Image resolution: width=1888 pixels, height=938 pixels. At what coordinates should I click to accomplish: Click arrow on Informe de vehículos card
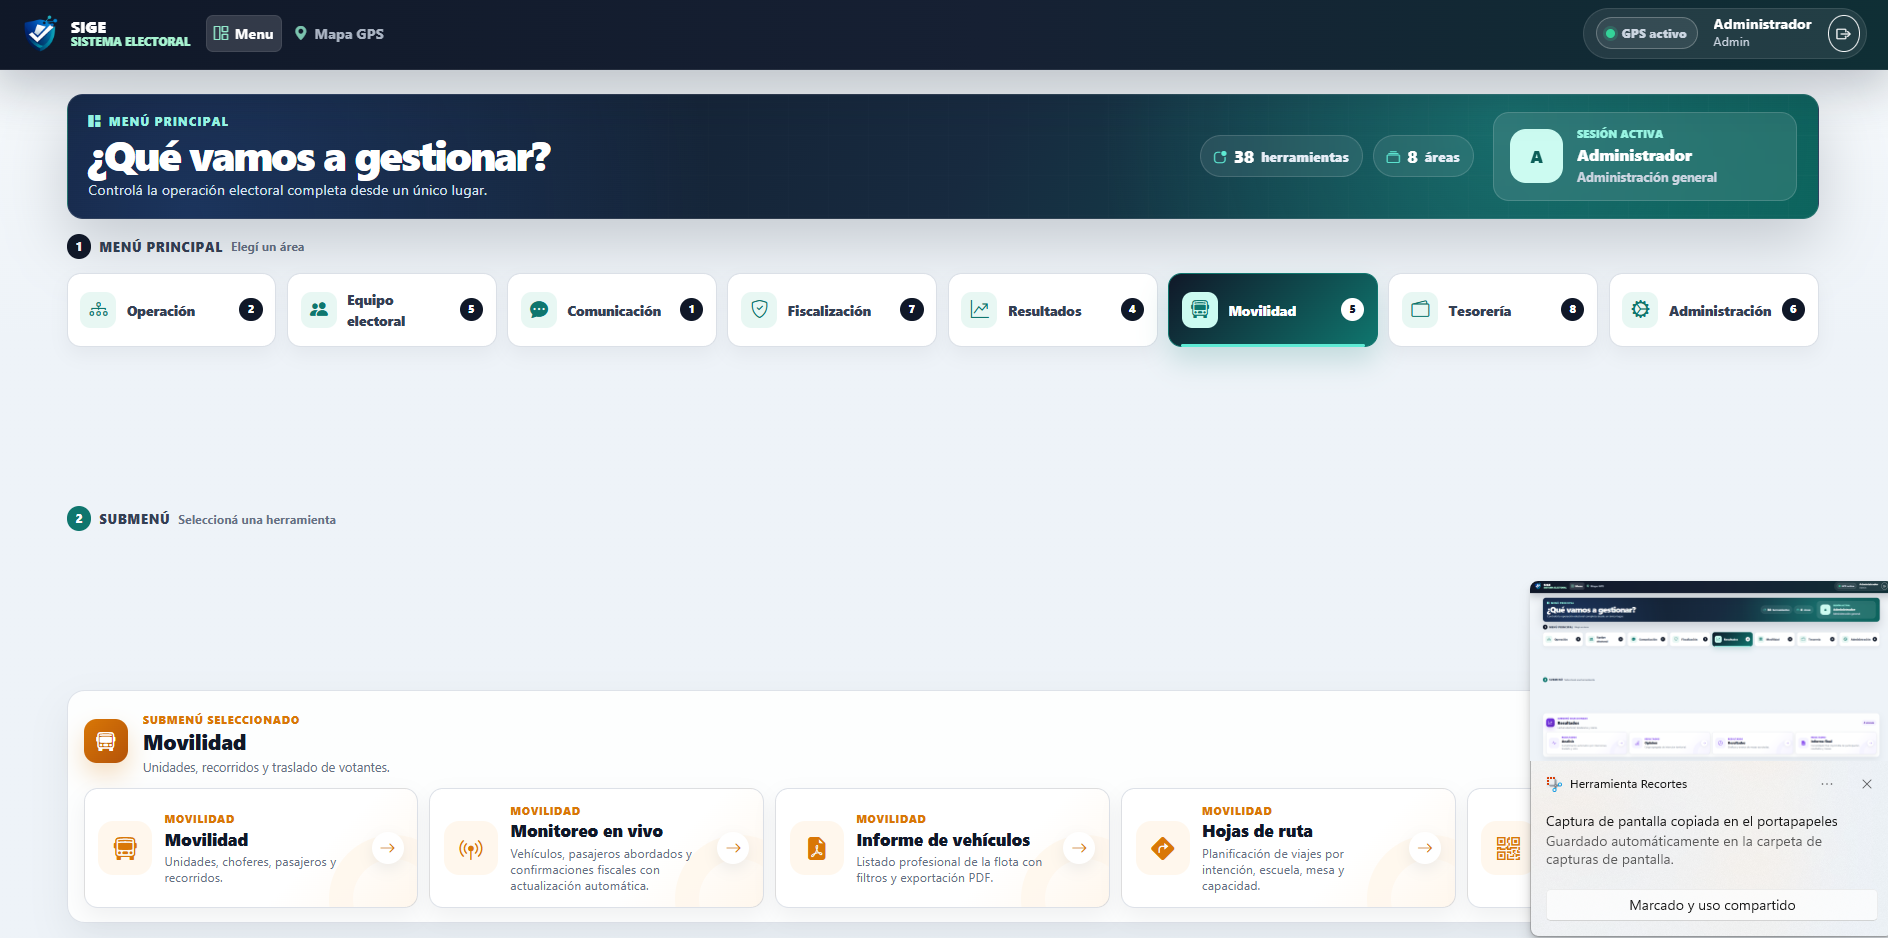click(x=1079, y=848)
